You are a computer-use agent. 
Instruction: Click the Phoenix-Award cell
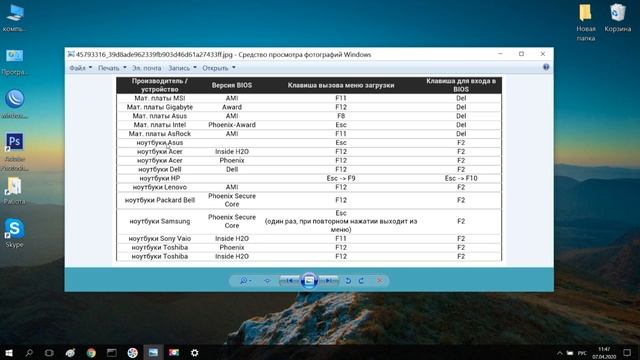click(x=232, y=125)
